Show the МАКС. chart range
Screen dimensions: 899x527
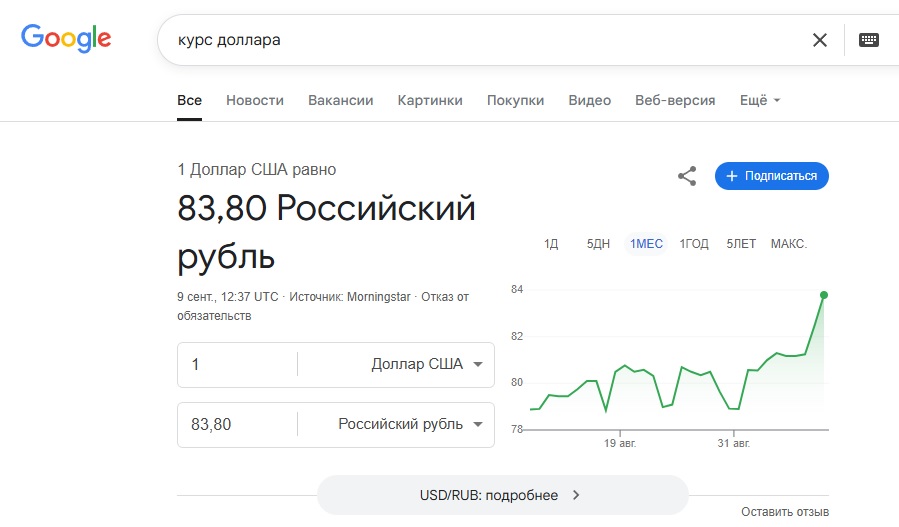[x=788, y=244]
